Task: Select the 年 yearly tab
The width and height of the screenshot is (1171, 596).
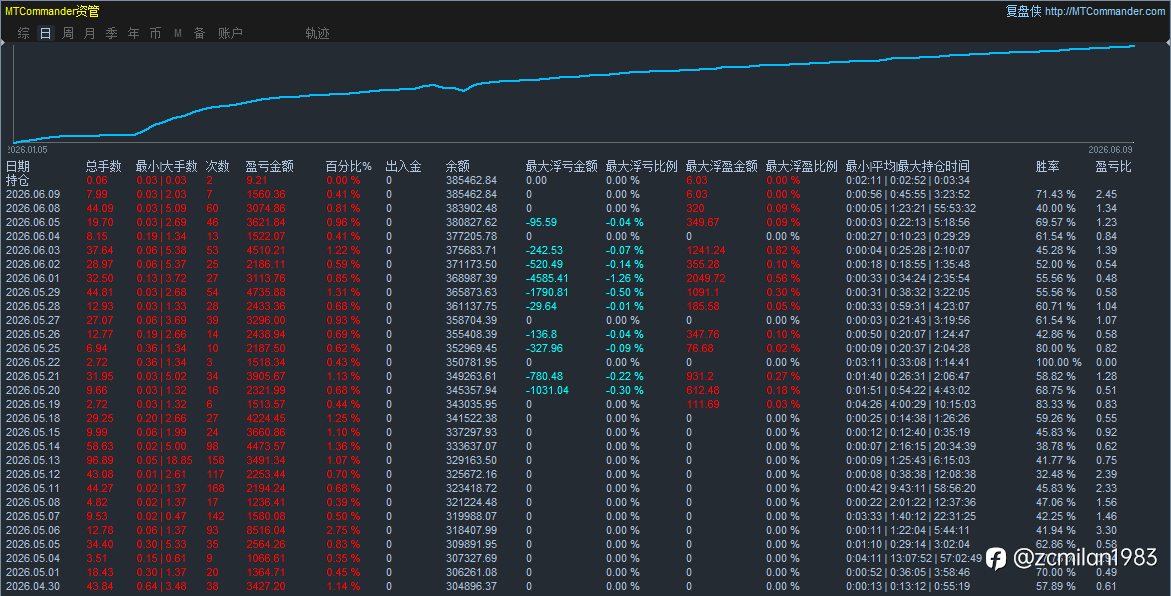Action: pos(133,33)
